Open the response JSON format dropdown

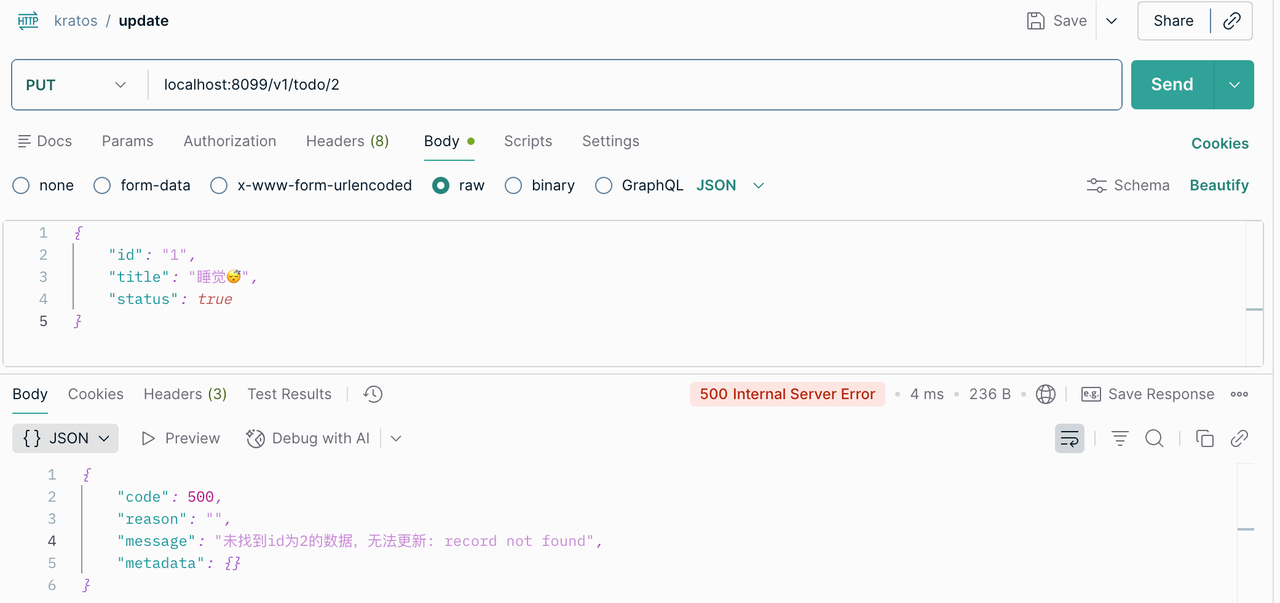pos(66,438)
